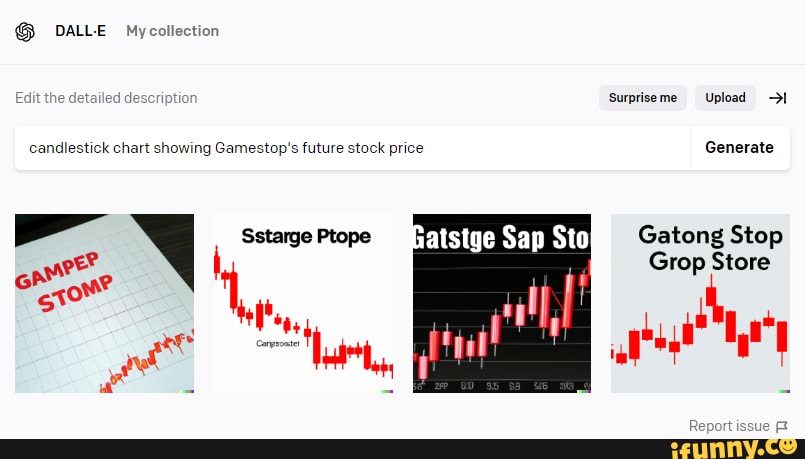Click the Edit the detailed description label
This screenshot has width=805, height=459.
click(x=106, y=98)
